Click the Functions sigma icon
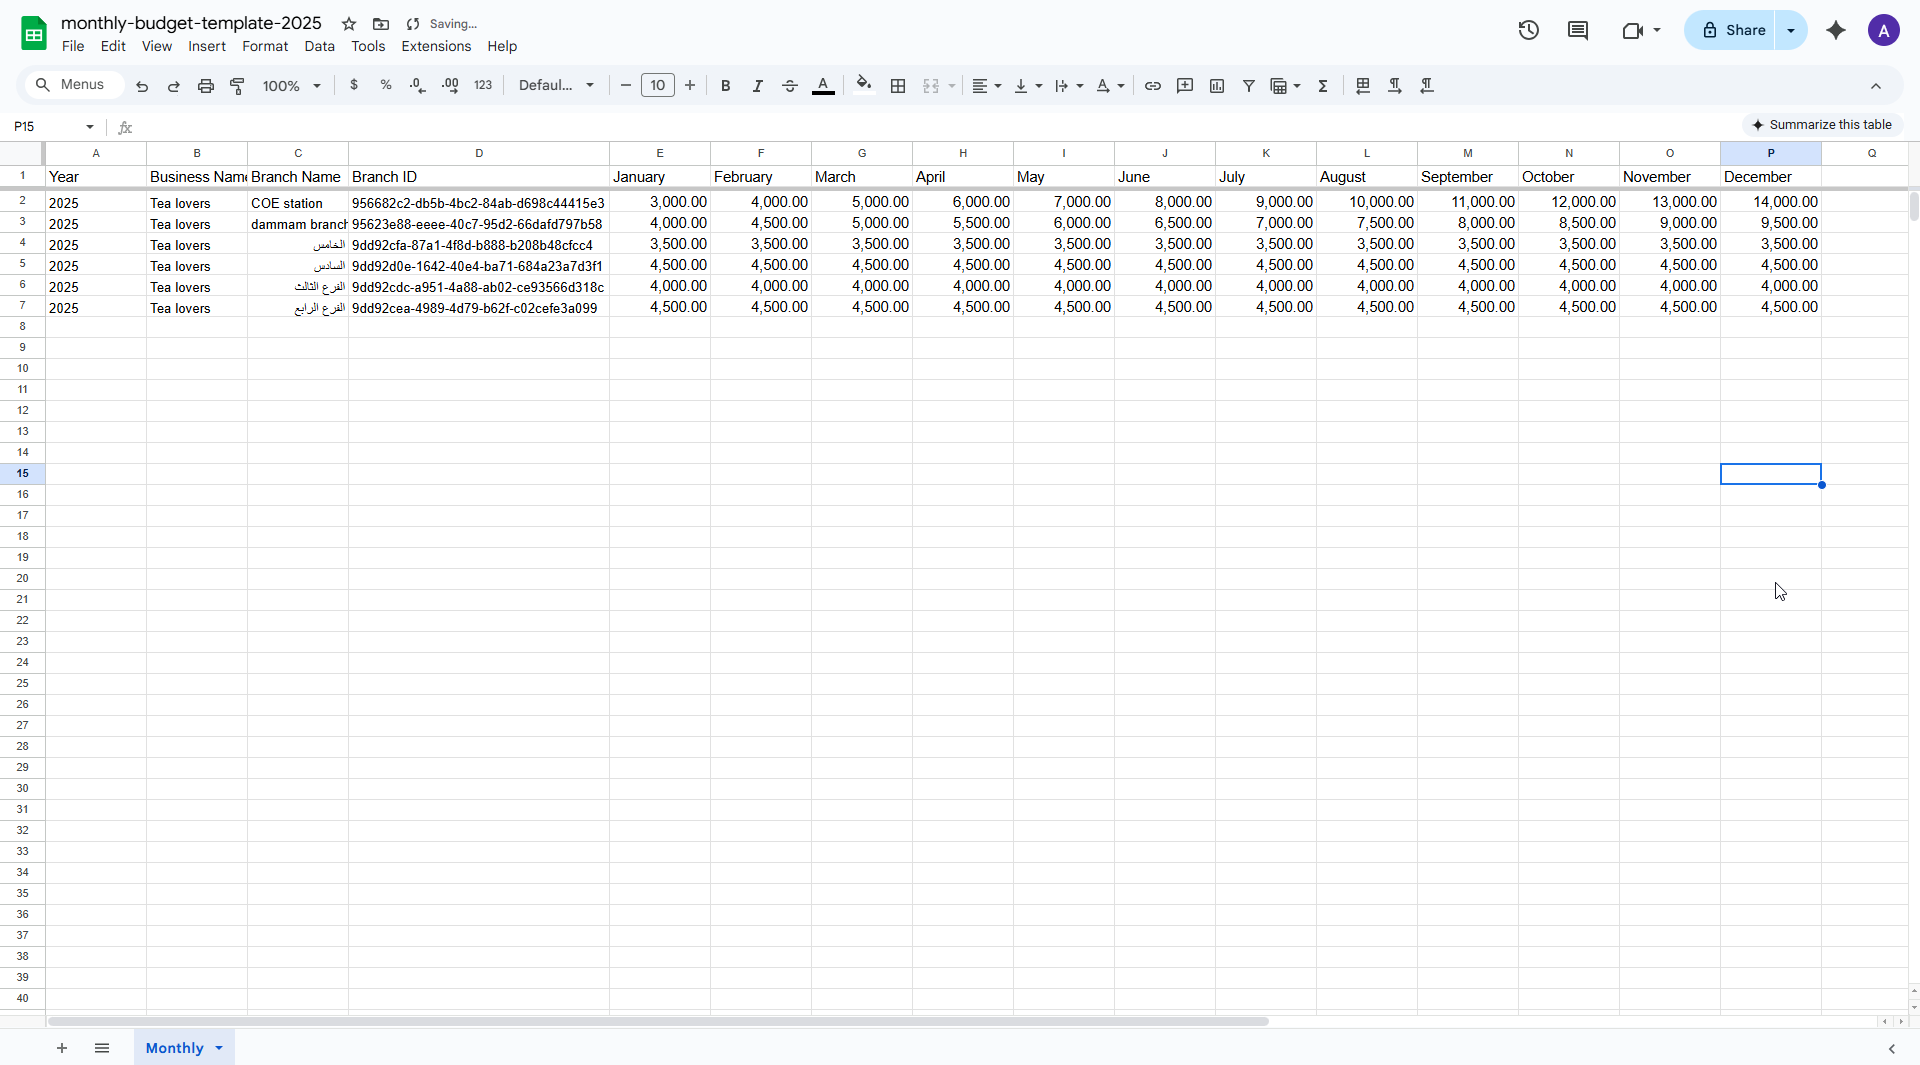1920x1065 pixels. coord(1323,86)
